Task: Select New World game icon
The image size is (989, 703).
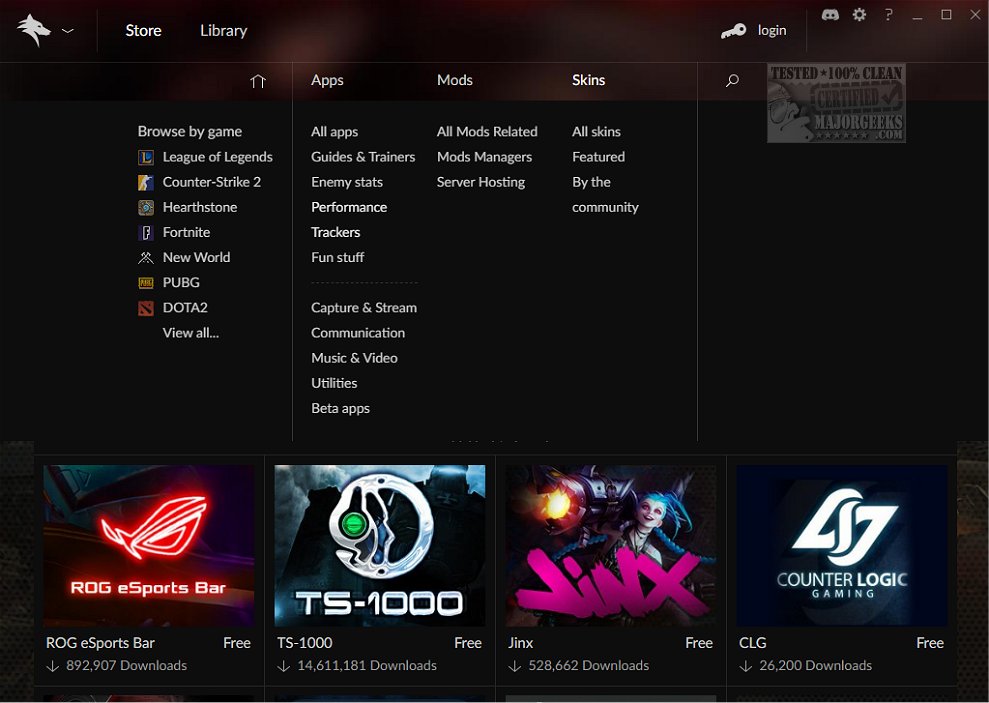Action: [x=146, y=257]
